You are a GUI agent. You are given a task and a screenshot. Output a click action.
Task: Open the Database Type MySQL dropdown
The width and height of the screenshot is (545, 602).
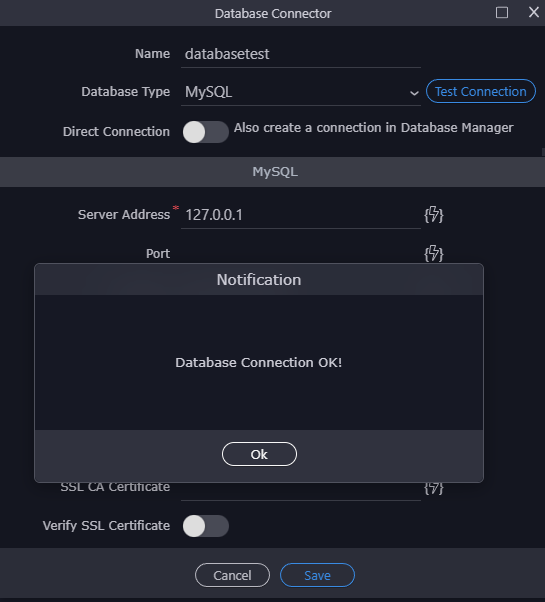coord(301,92)
